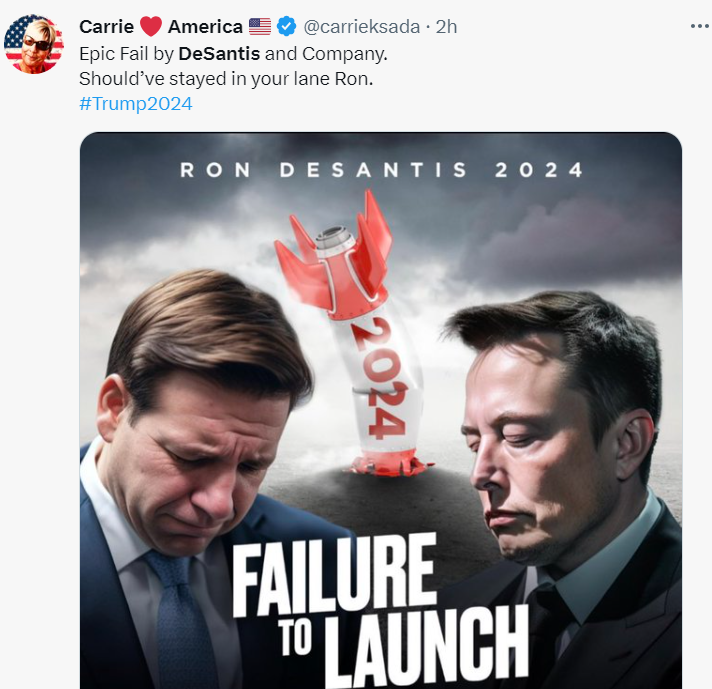Click the word LAUNCH on the poster

(x=427, y=644)
